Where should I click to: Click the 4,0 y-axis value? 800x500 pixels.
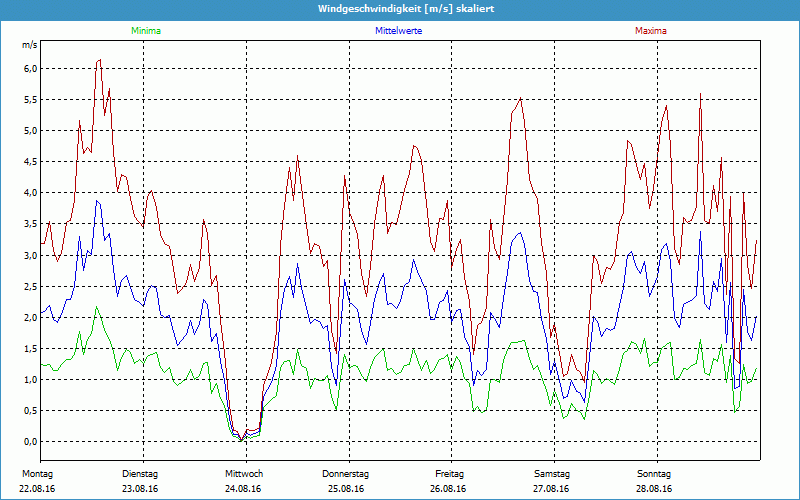(x=31, y=193)
